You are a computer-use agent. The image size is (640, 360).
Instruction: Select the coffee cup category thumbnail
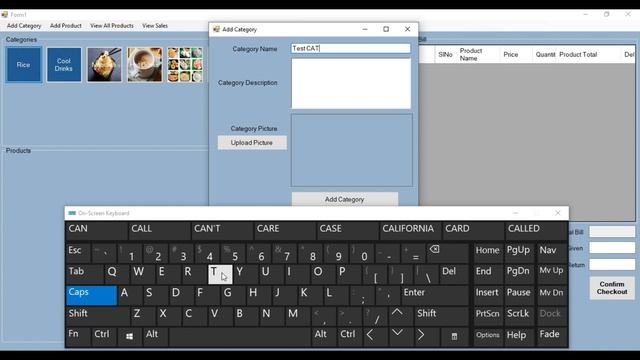point(144,65)
